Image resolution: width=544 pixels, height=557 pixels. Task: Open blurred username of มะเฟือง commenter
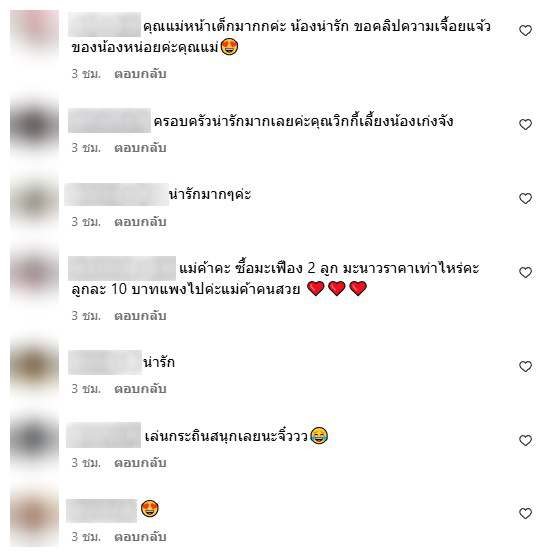pos(122,268)
